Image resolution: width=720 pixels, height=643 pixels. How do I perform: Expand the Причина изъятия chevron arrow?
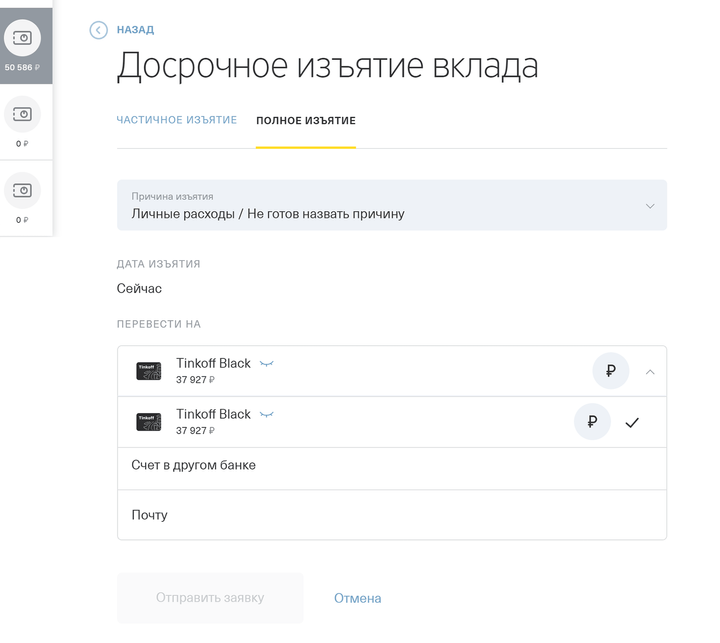(x=650, y=206)
